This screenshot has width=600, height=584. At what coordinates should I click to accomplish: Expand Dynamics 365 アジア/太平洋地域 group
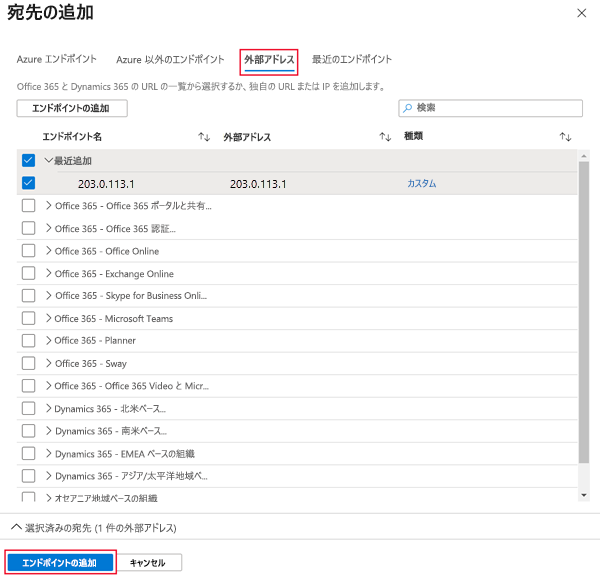coord(49,476)
